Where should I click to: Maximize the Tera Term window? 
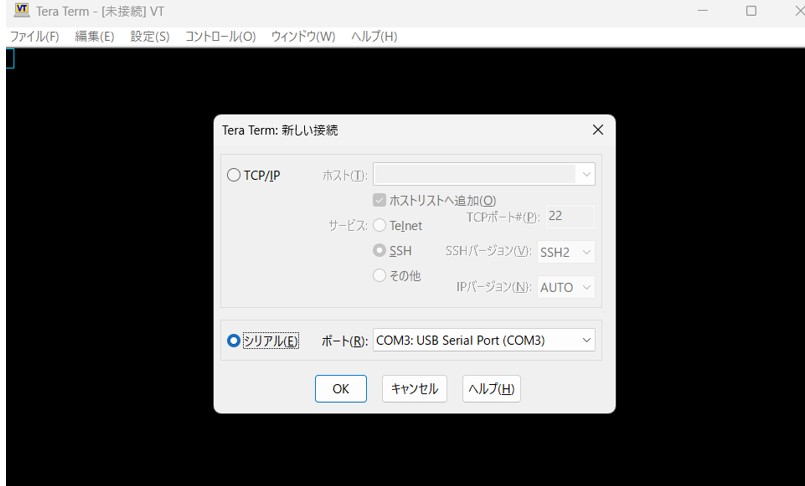click(751, 11)
